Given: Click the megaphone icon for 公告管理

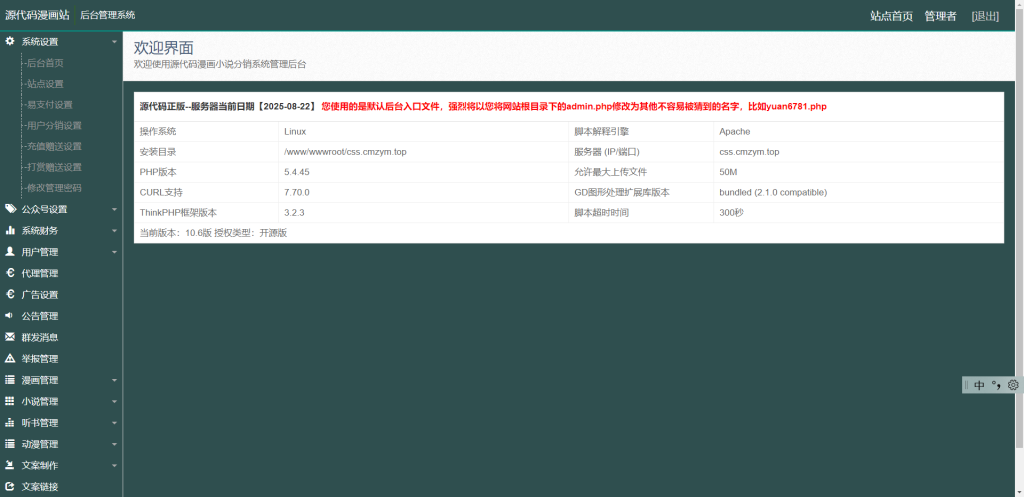Looking at the screenshot, I should [x=10, y=315].
